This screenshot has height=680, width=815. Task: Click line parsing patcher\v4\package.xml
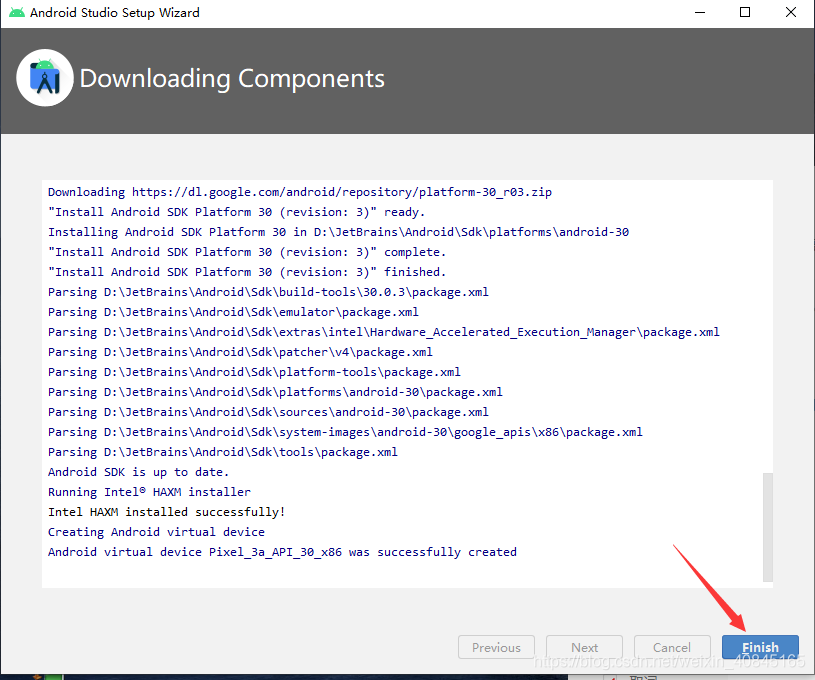[240, 352]
